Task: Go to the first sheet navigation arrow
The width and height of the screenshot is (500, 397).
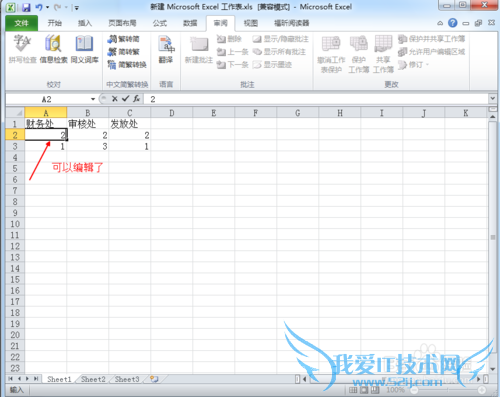Action: (x=11, y=379)
